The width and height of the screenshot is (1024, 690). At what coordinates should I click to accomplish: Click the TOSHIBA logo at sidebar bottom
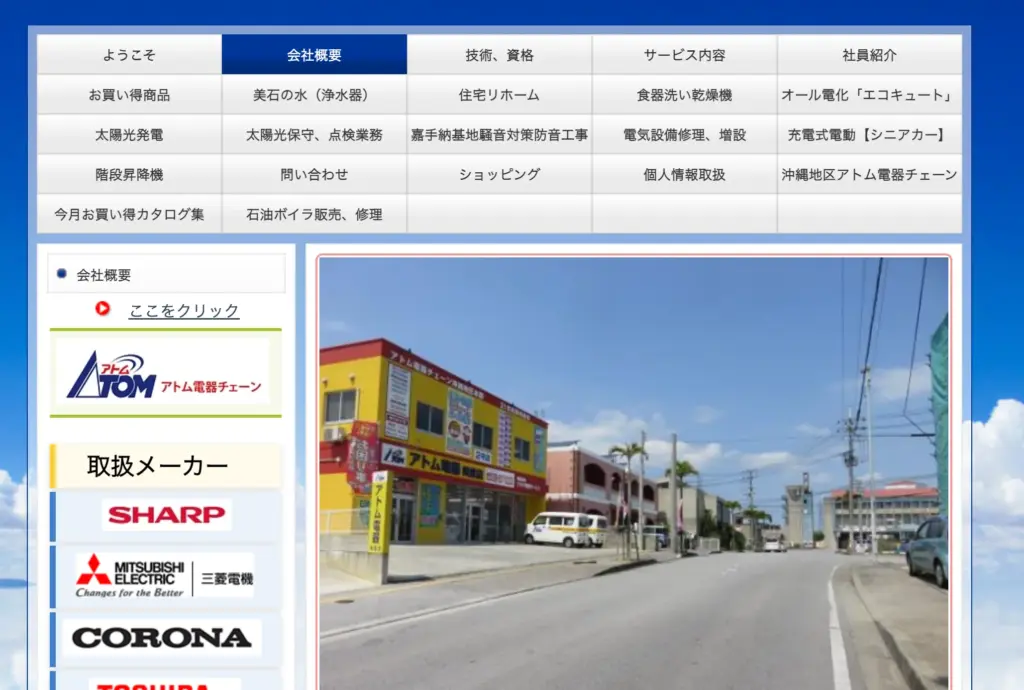tap(165, 684)
